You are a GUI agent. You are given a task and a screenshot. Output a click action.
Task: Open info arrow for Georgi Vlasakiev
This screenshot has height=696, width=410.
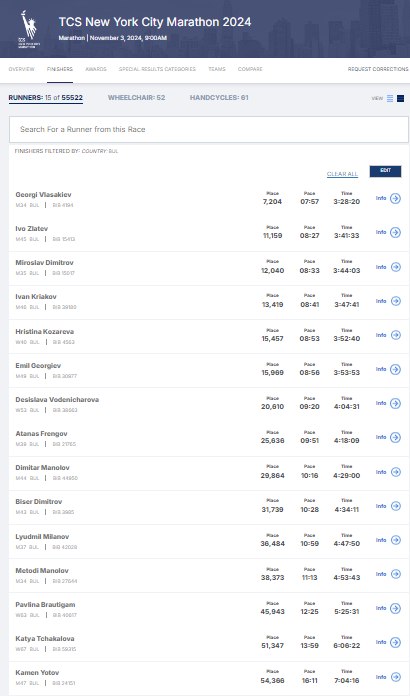coord(395,198)
